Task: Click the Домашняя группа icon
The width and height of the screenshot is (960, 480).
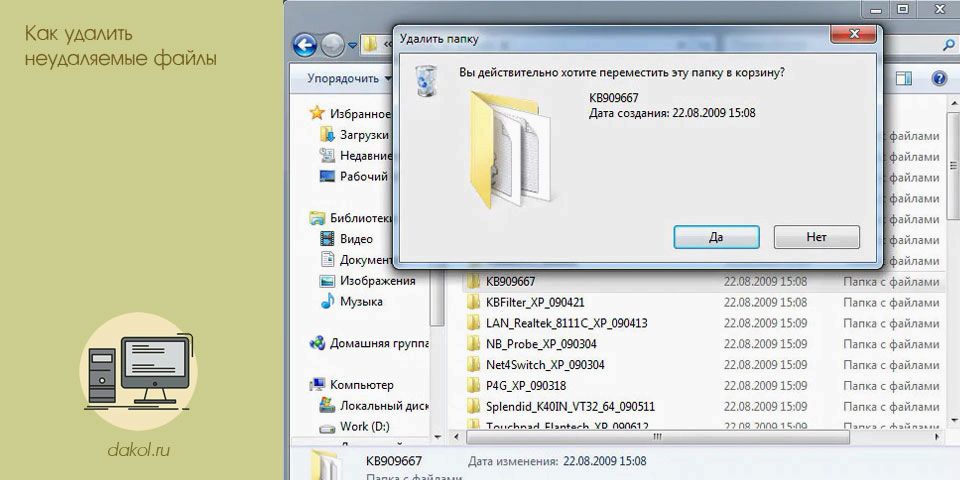Action: (317, 343)
